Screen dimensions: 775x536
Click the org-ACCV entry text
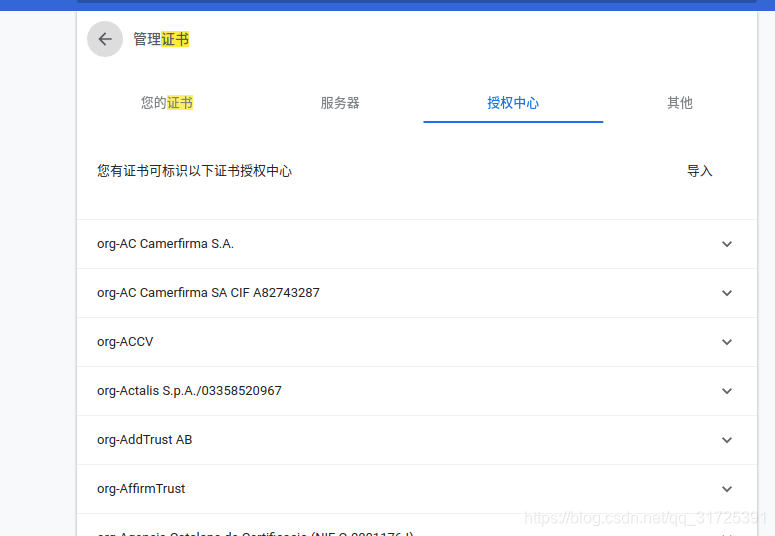(125, 342)
